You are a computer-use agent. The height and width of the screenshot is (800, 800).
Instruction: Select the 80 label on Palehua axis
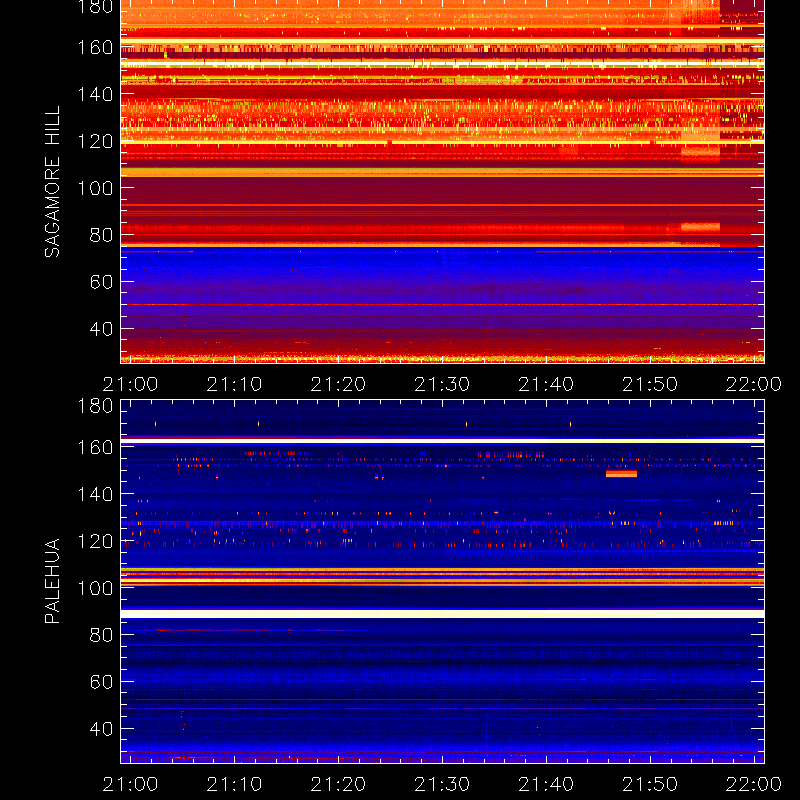(101, 635)
